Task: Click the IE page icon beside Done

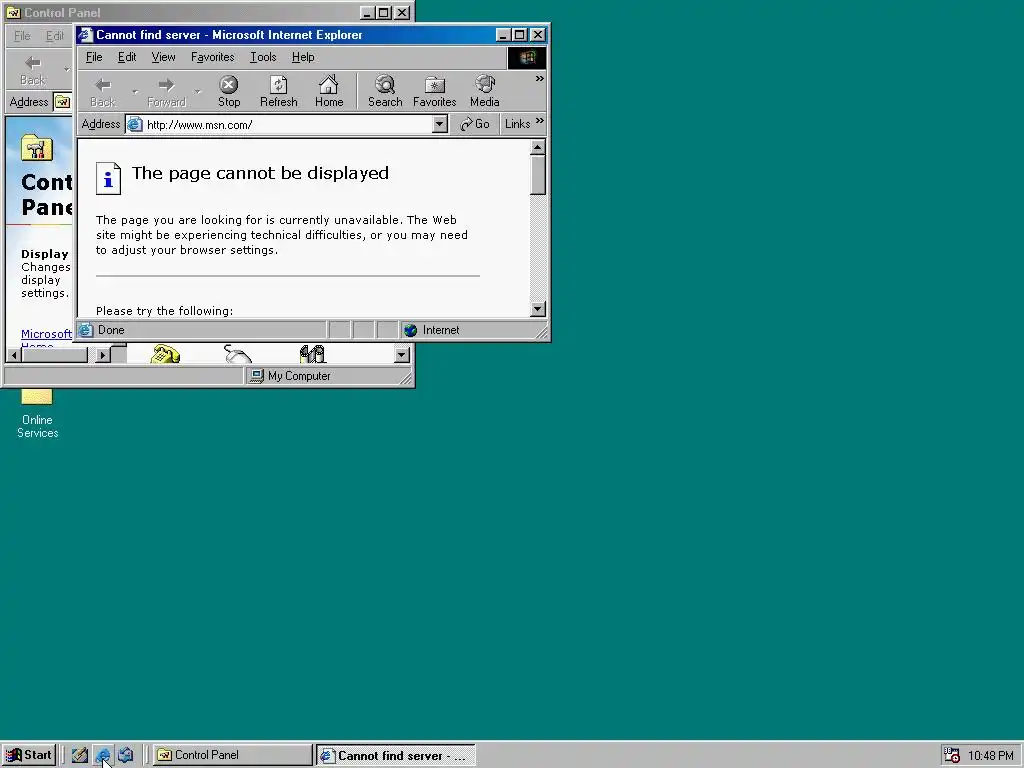Action: click(x=86, y=330)
